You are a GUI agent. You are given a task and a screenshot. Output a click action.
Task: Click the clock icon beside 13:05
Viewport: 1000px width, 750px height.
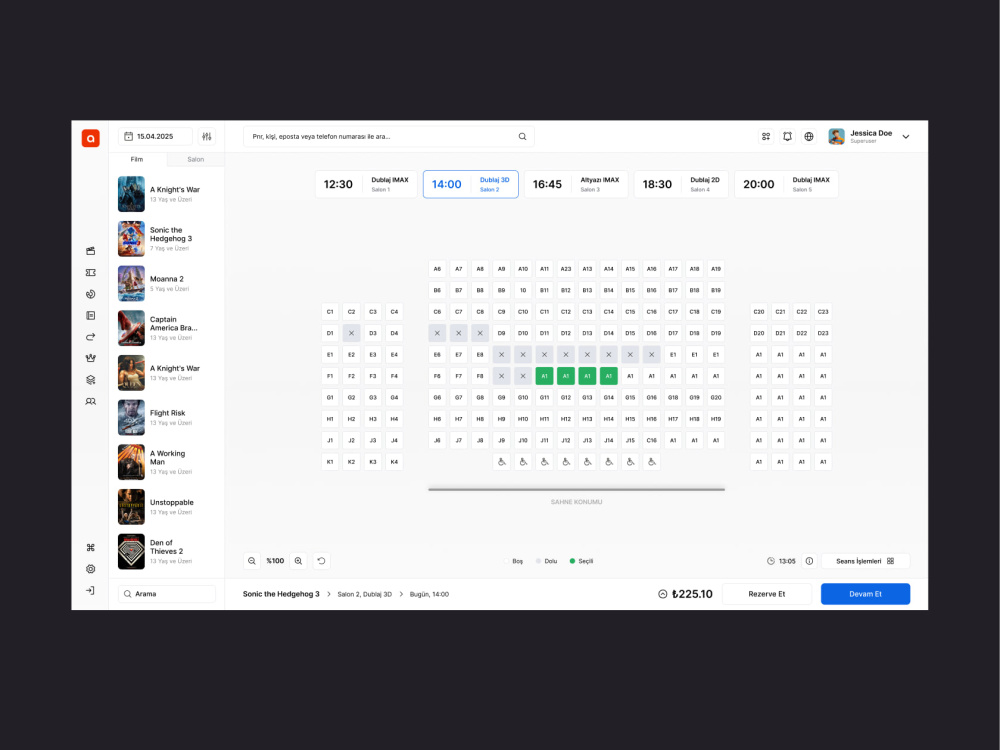coord(770,561)
